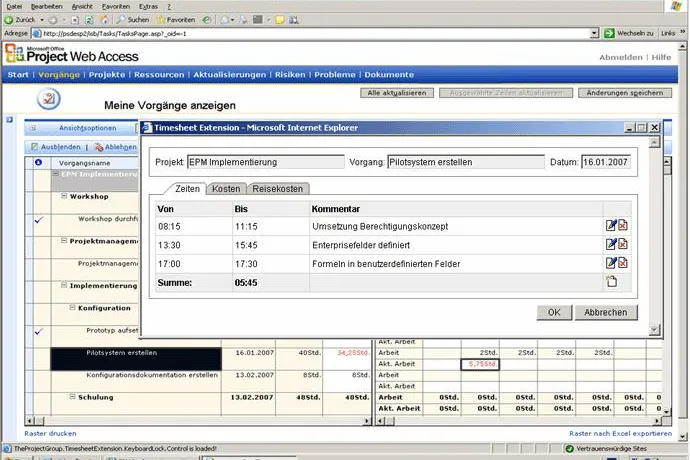
Task: Click the yellow note toolbar icon
Action: coord(279,20)
